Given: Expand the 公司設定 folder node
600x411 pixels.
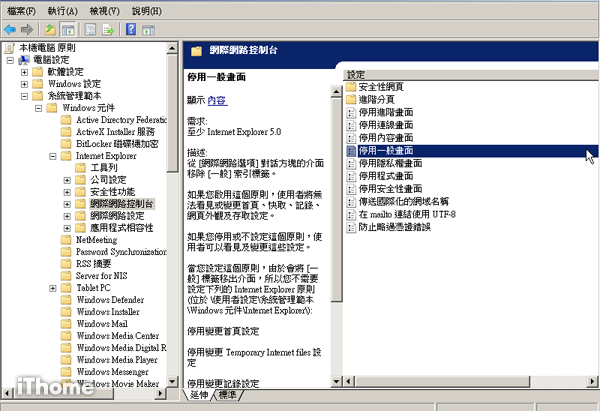Looking at the screenshot, I should 67,180.
